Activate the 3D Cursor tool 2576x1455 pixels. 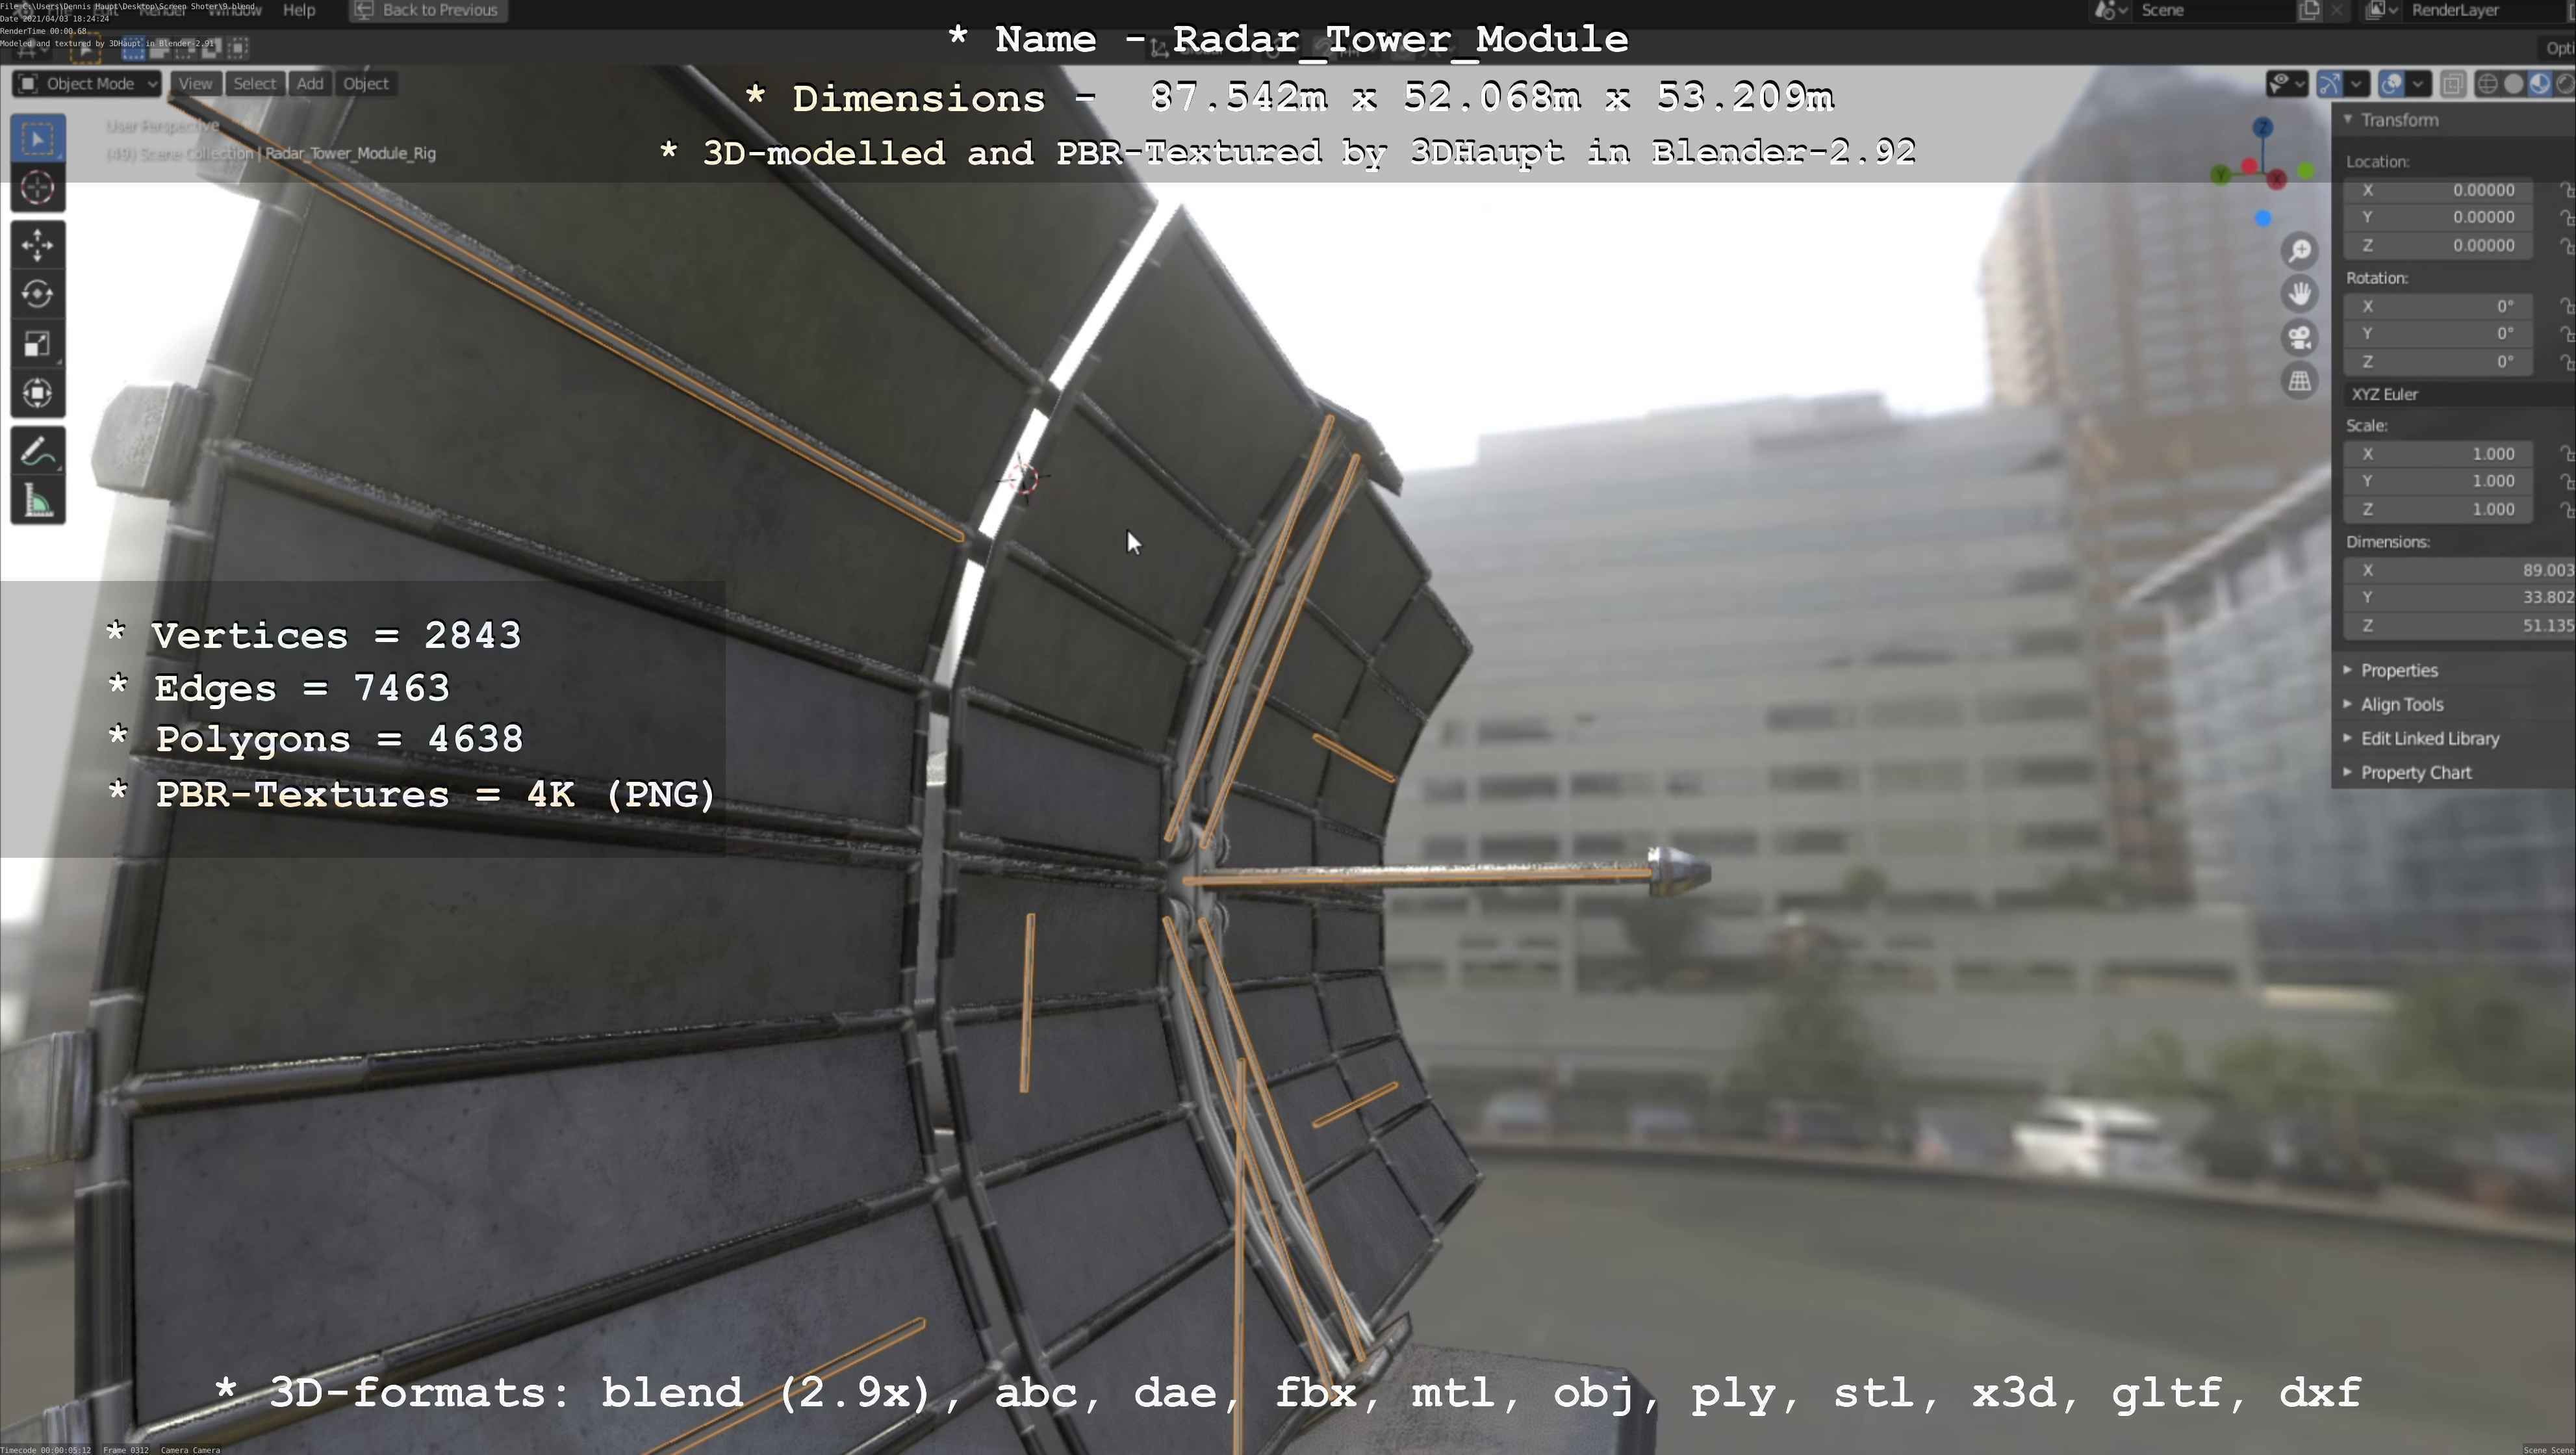(38, 188)
